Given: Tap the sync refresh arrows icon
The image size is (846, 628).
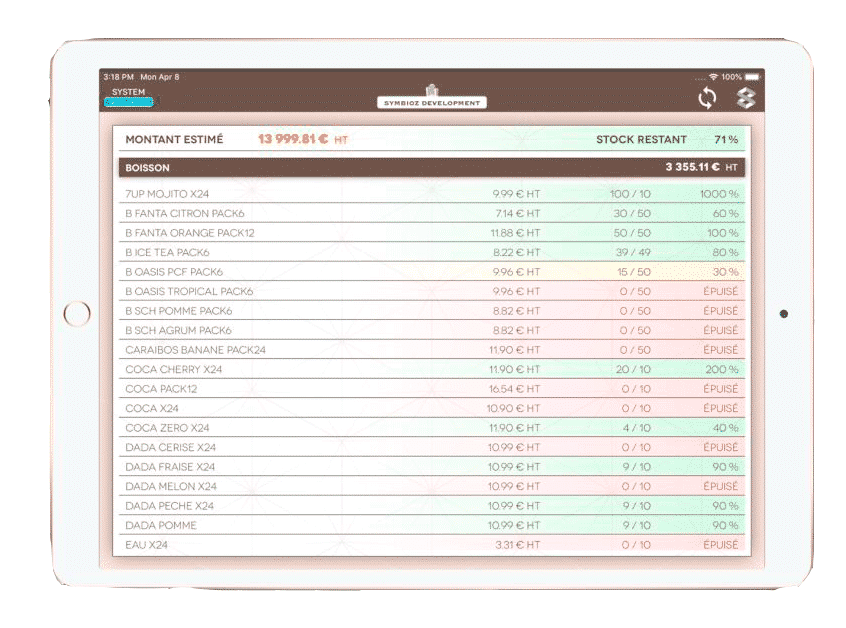Looking at the screenshot, I should click(707, 98).
